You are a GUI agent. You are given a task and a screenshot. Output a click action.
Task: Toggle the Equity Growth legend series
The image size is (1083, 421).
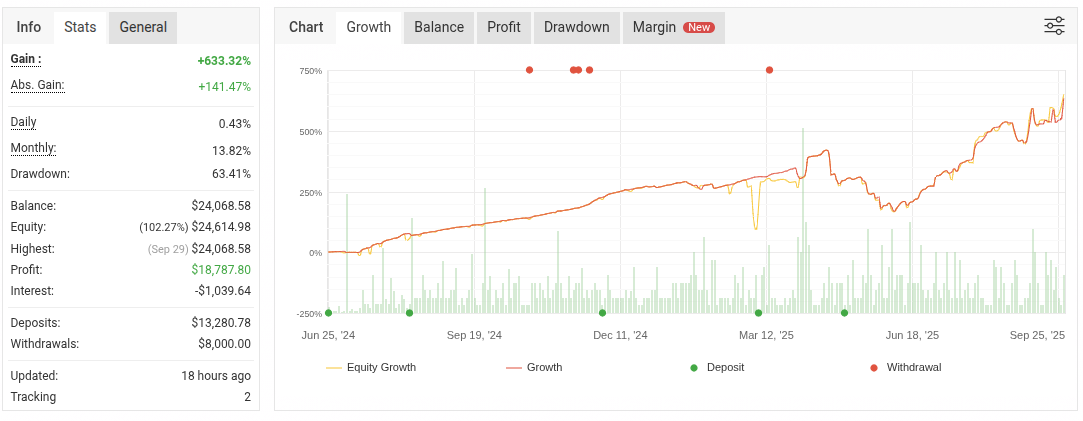pos(381,367)
